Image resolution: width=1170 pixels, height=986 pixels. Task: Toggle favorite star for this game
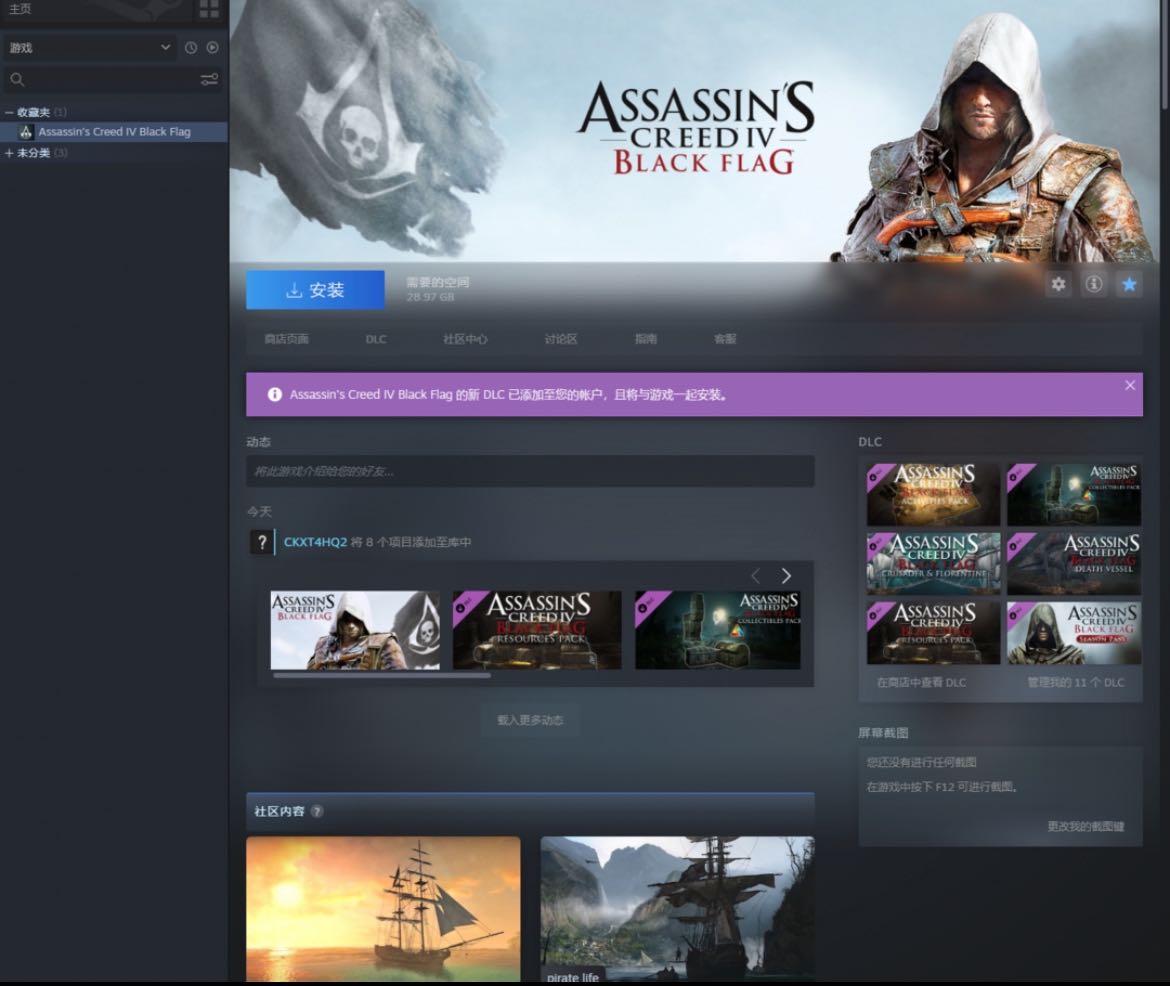[x=1129, y=284]
